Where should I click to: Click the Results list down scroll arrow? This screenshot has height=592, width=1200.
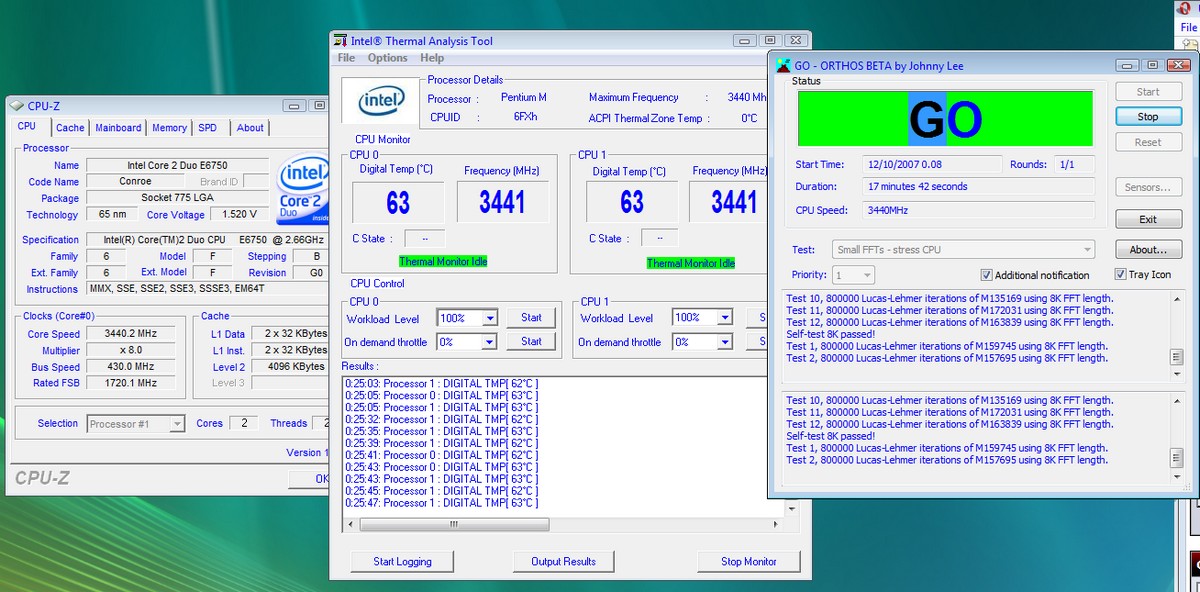point(792,508)
